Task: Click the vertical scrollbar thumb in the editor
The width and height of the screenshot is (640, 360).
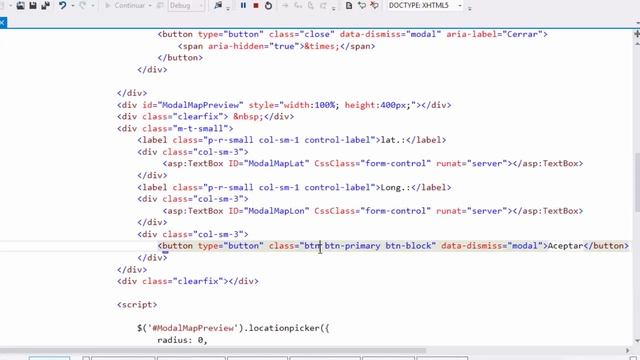Action: coord(637,182)
